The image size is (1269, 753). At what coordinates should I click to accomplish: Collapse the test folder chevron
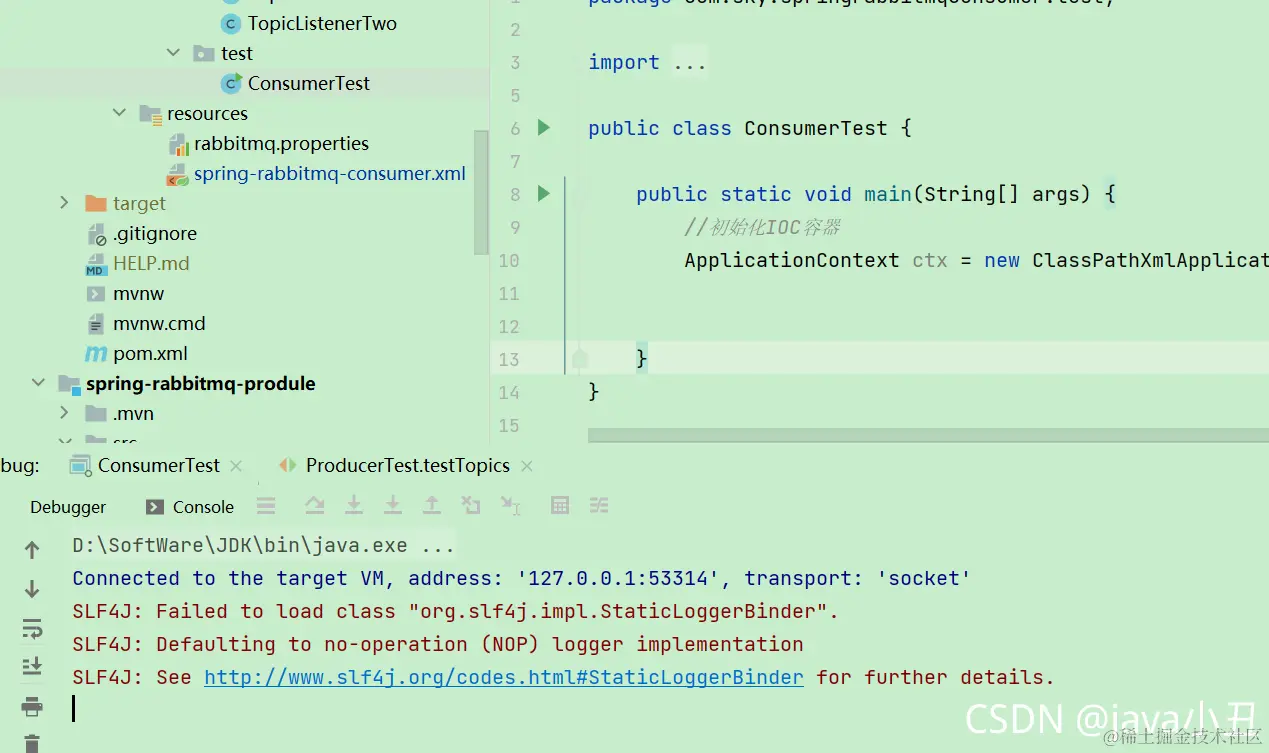173,52
